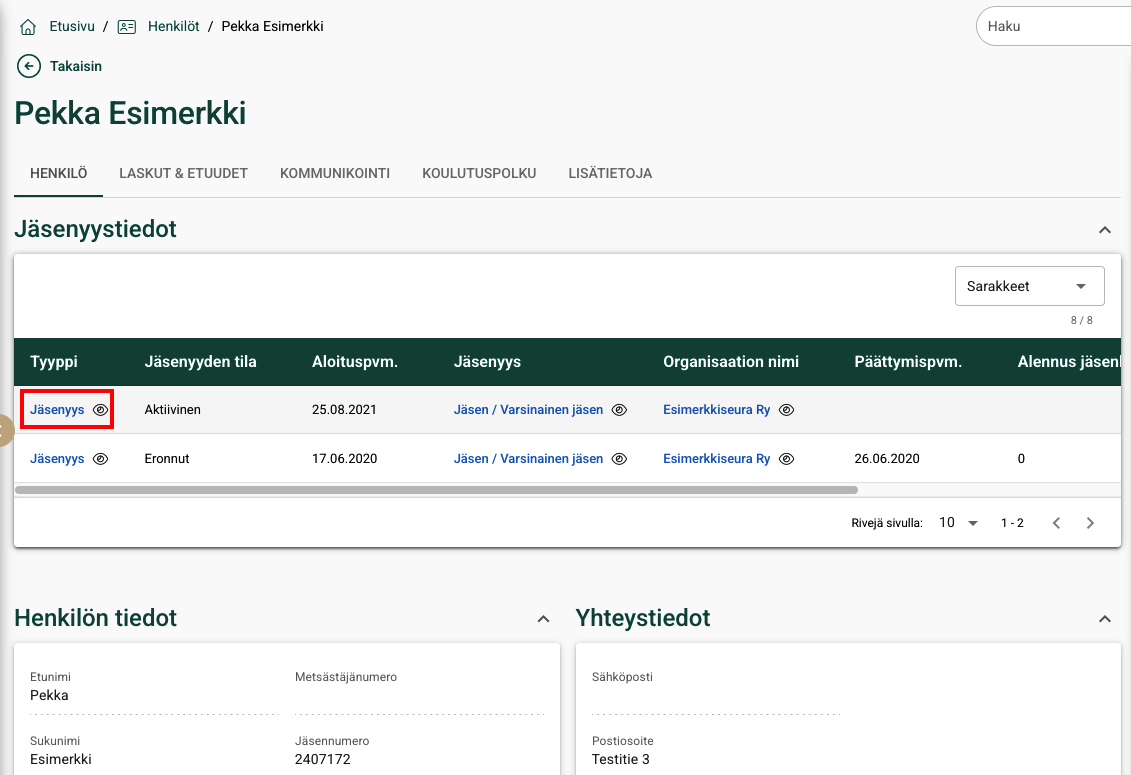The width and height of the screenshot is (1131, 775).
Task: Open the rows per page dropdown
Action: 958,522
